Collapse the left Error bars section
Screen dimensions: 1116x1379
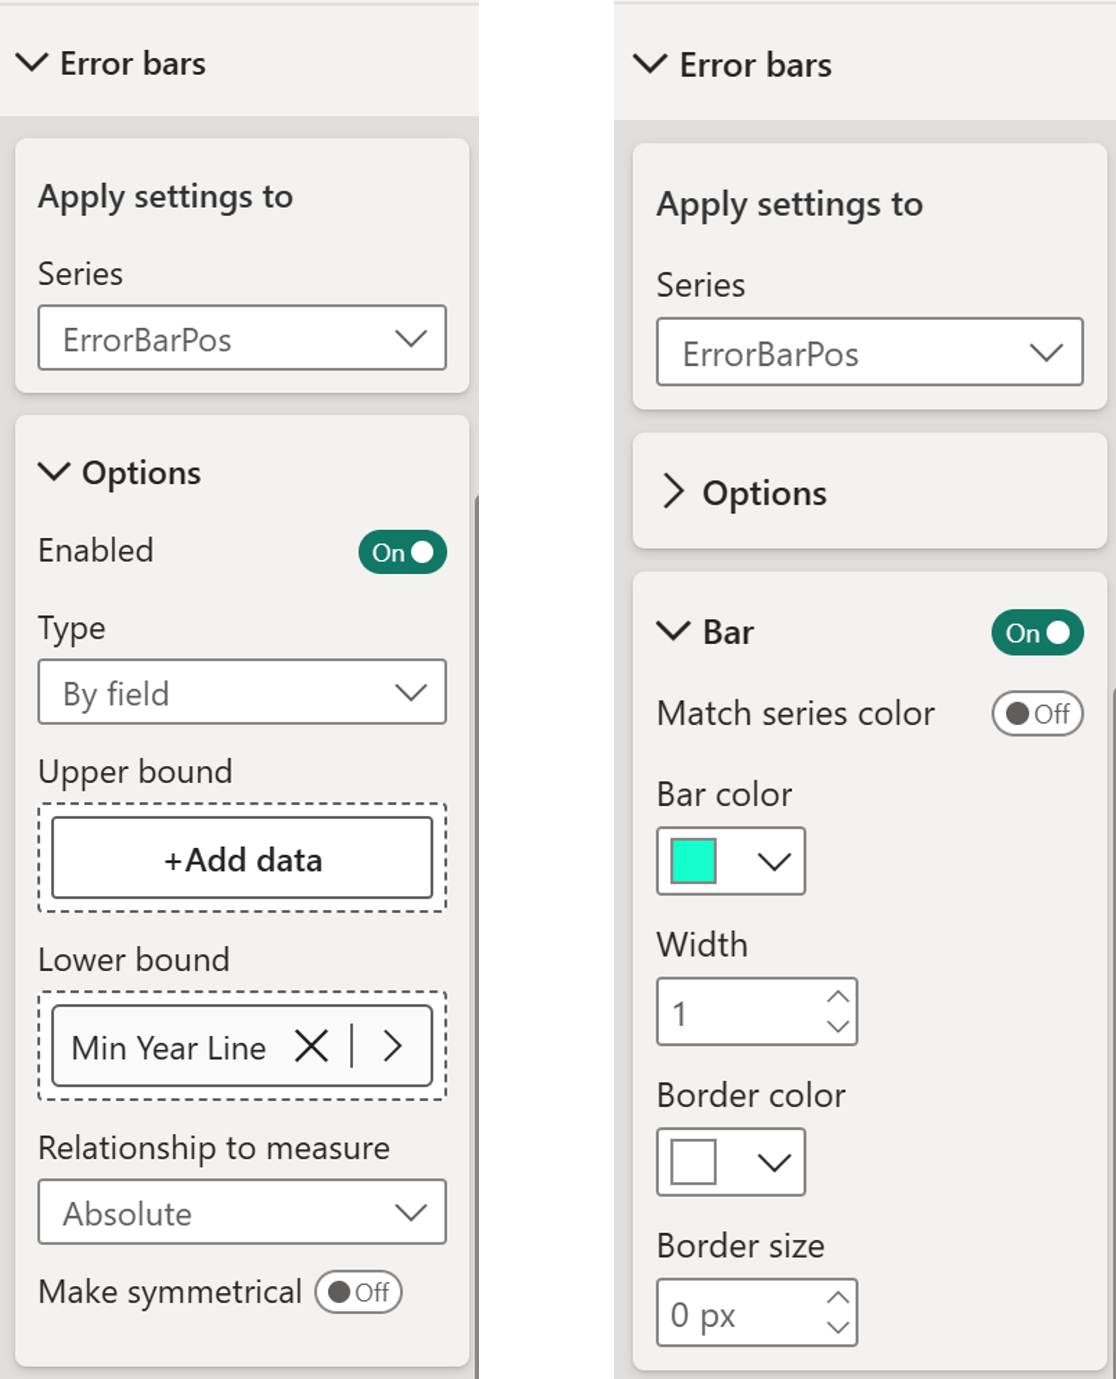[x=32, y=63]
